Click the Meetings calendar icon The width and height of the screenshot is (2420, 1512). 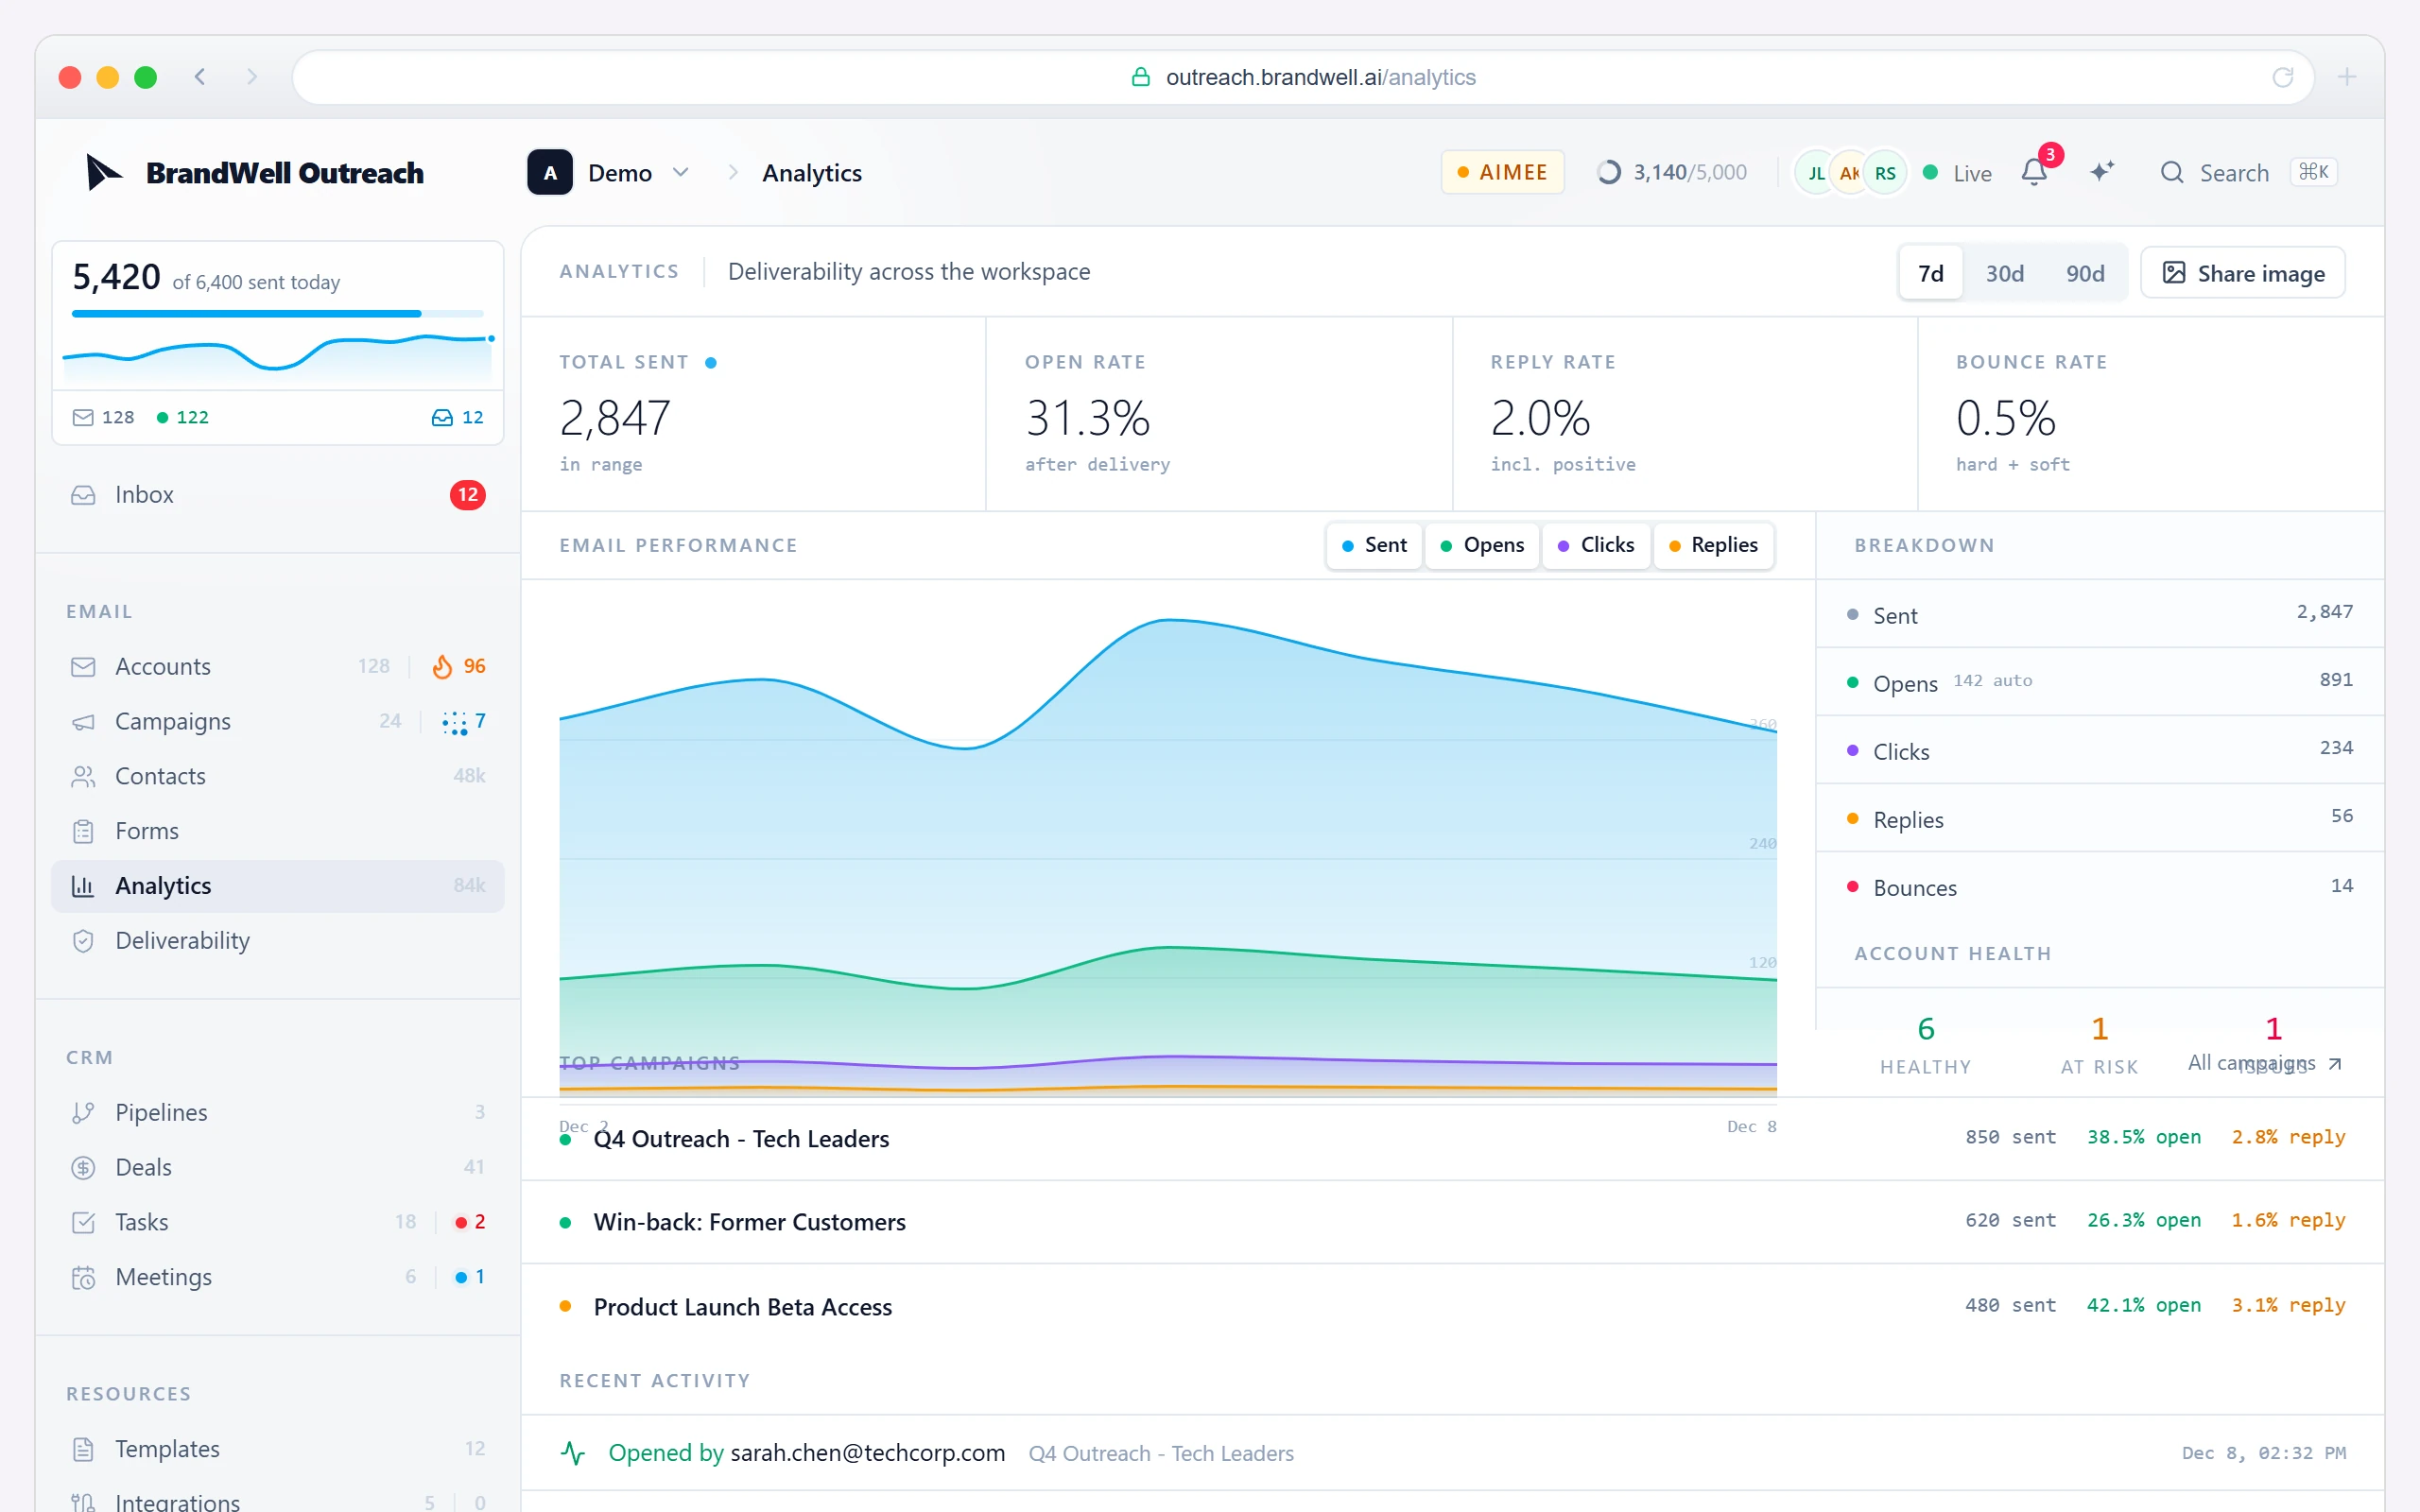(83, 1277)
